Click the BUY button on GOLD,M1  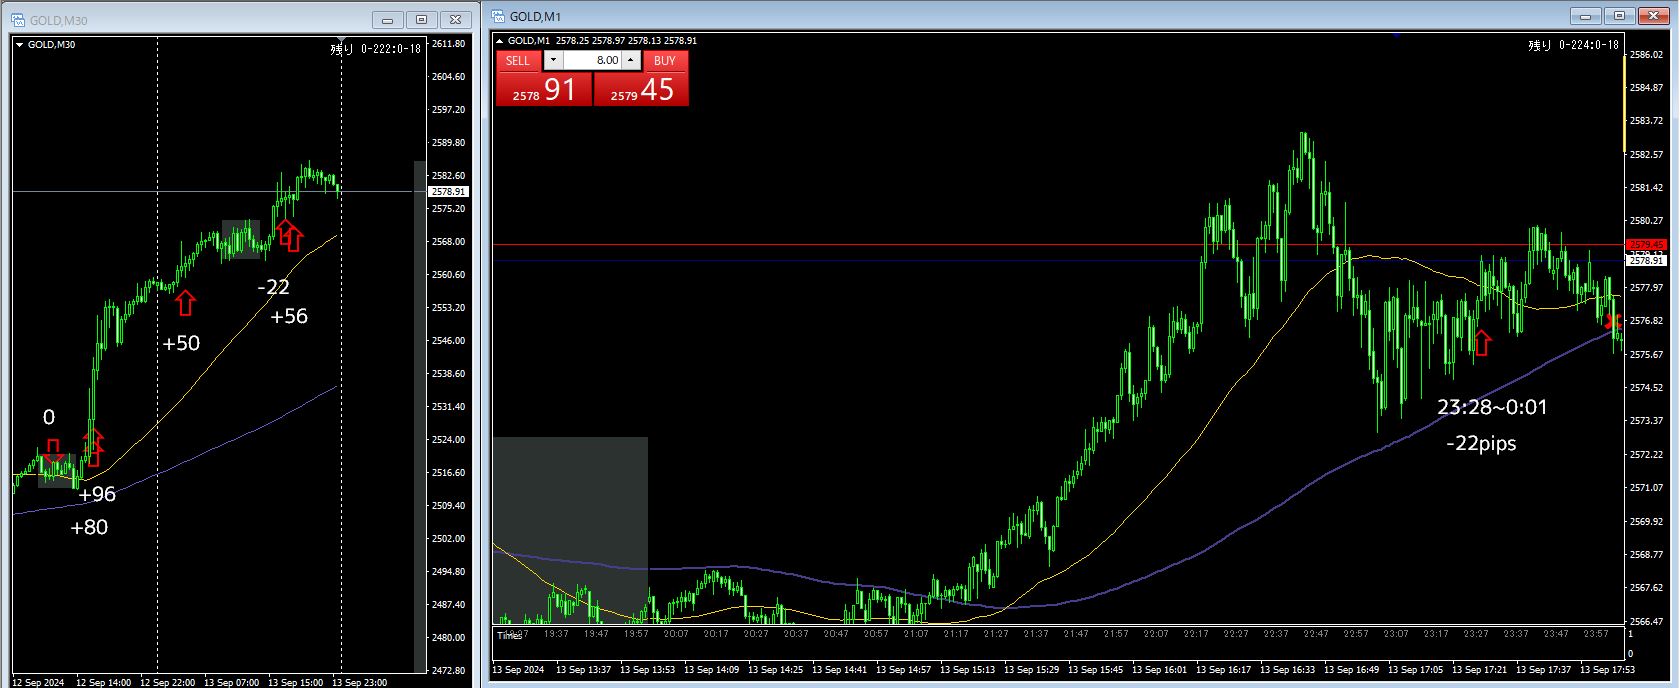(665, 60)
